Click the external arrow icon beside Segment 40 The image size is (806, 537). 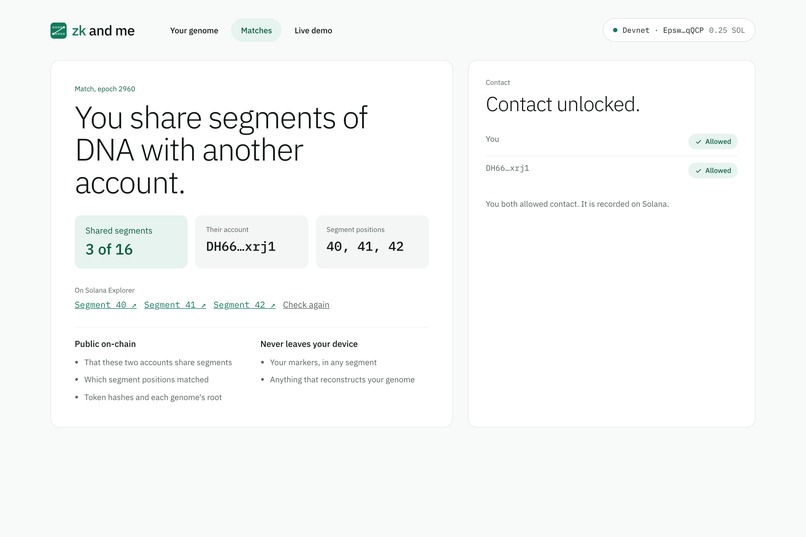pyautogui.click(x=134, y=306)
